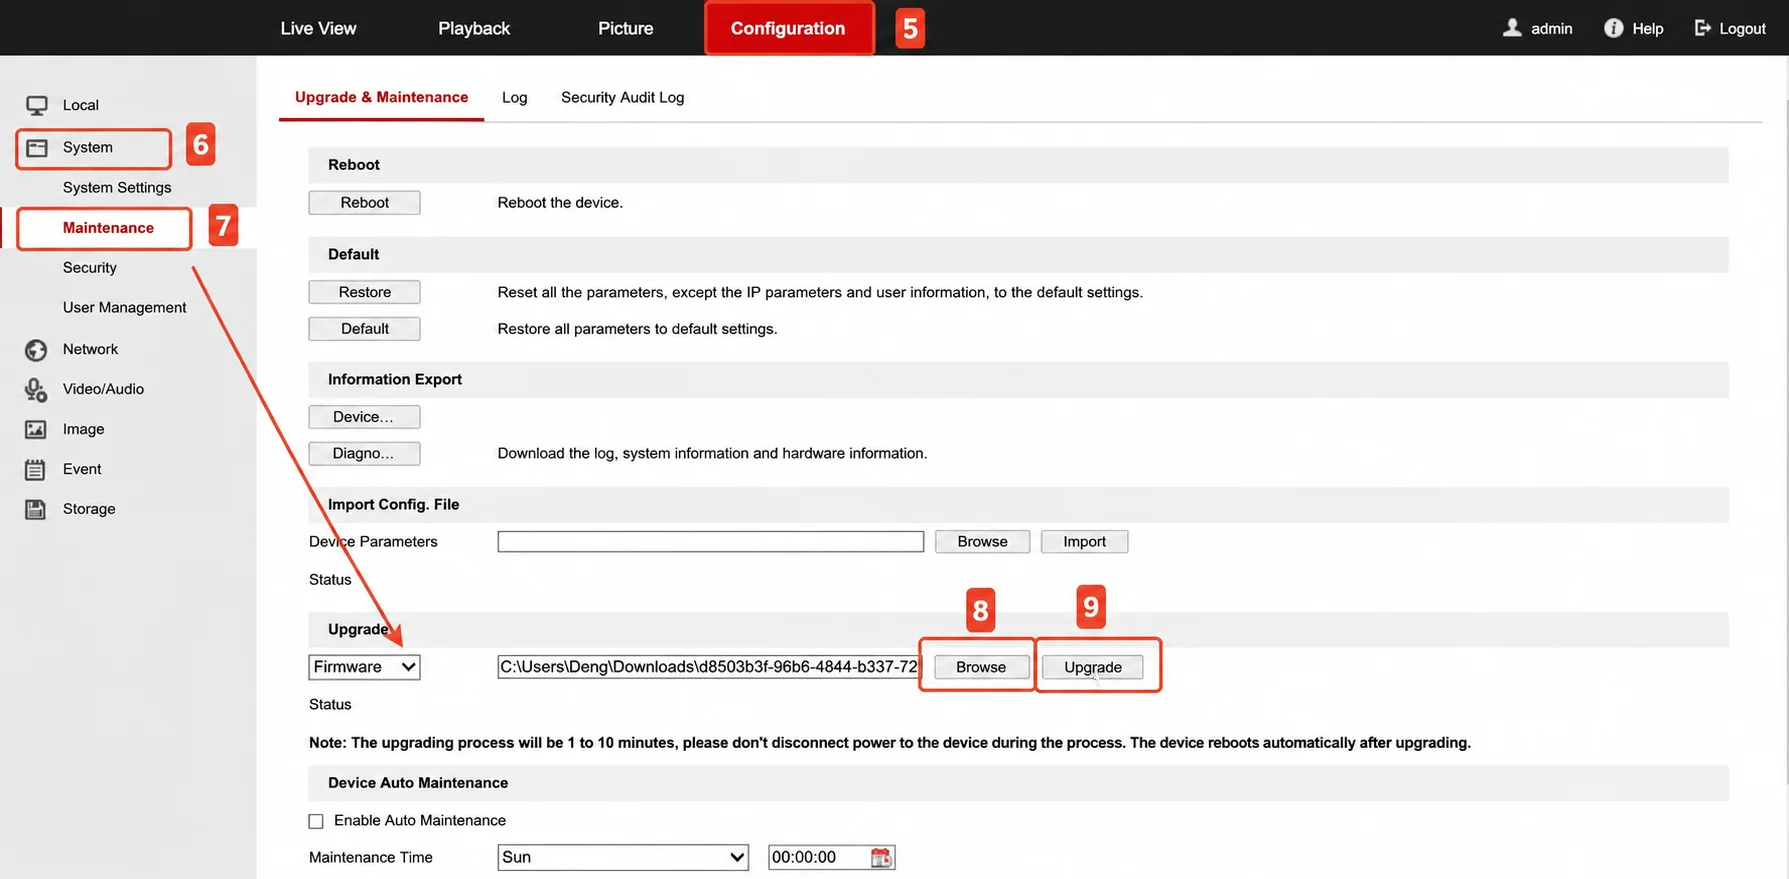Open the Log tab
The height and width of the screenshot is (879, 1789).
point(514,97)
